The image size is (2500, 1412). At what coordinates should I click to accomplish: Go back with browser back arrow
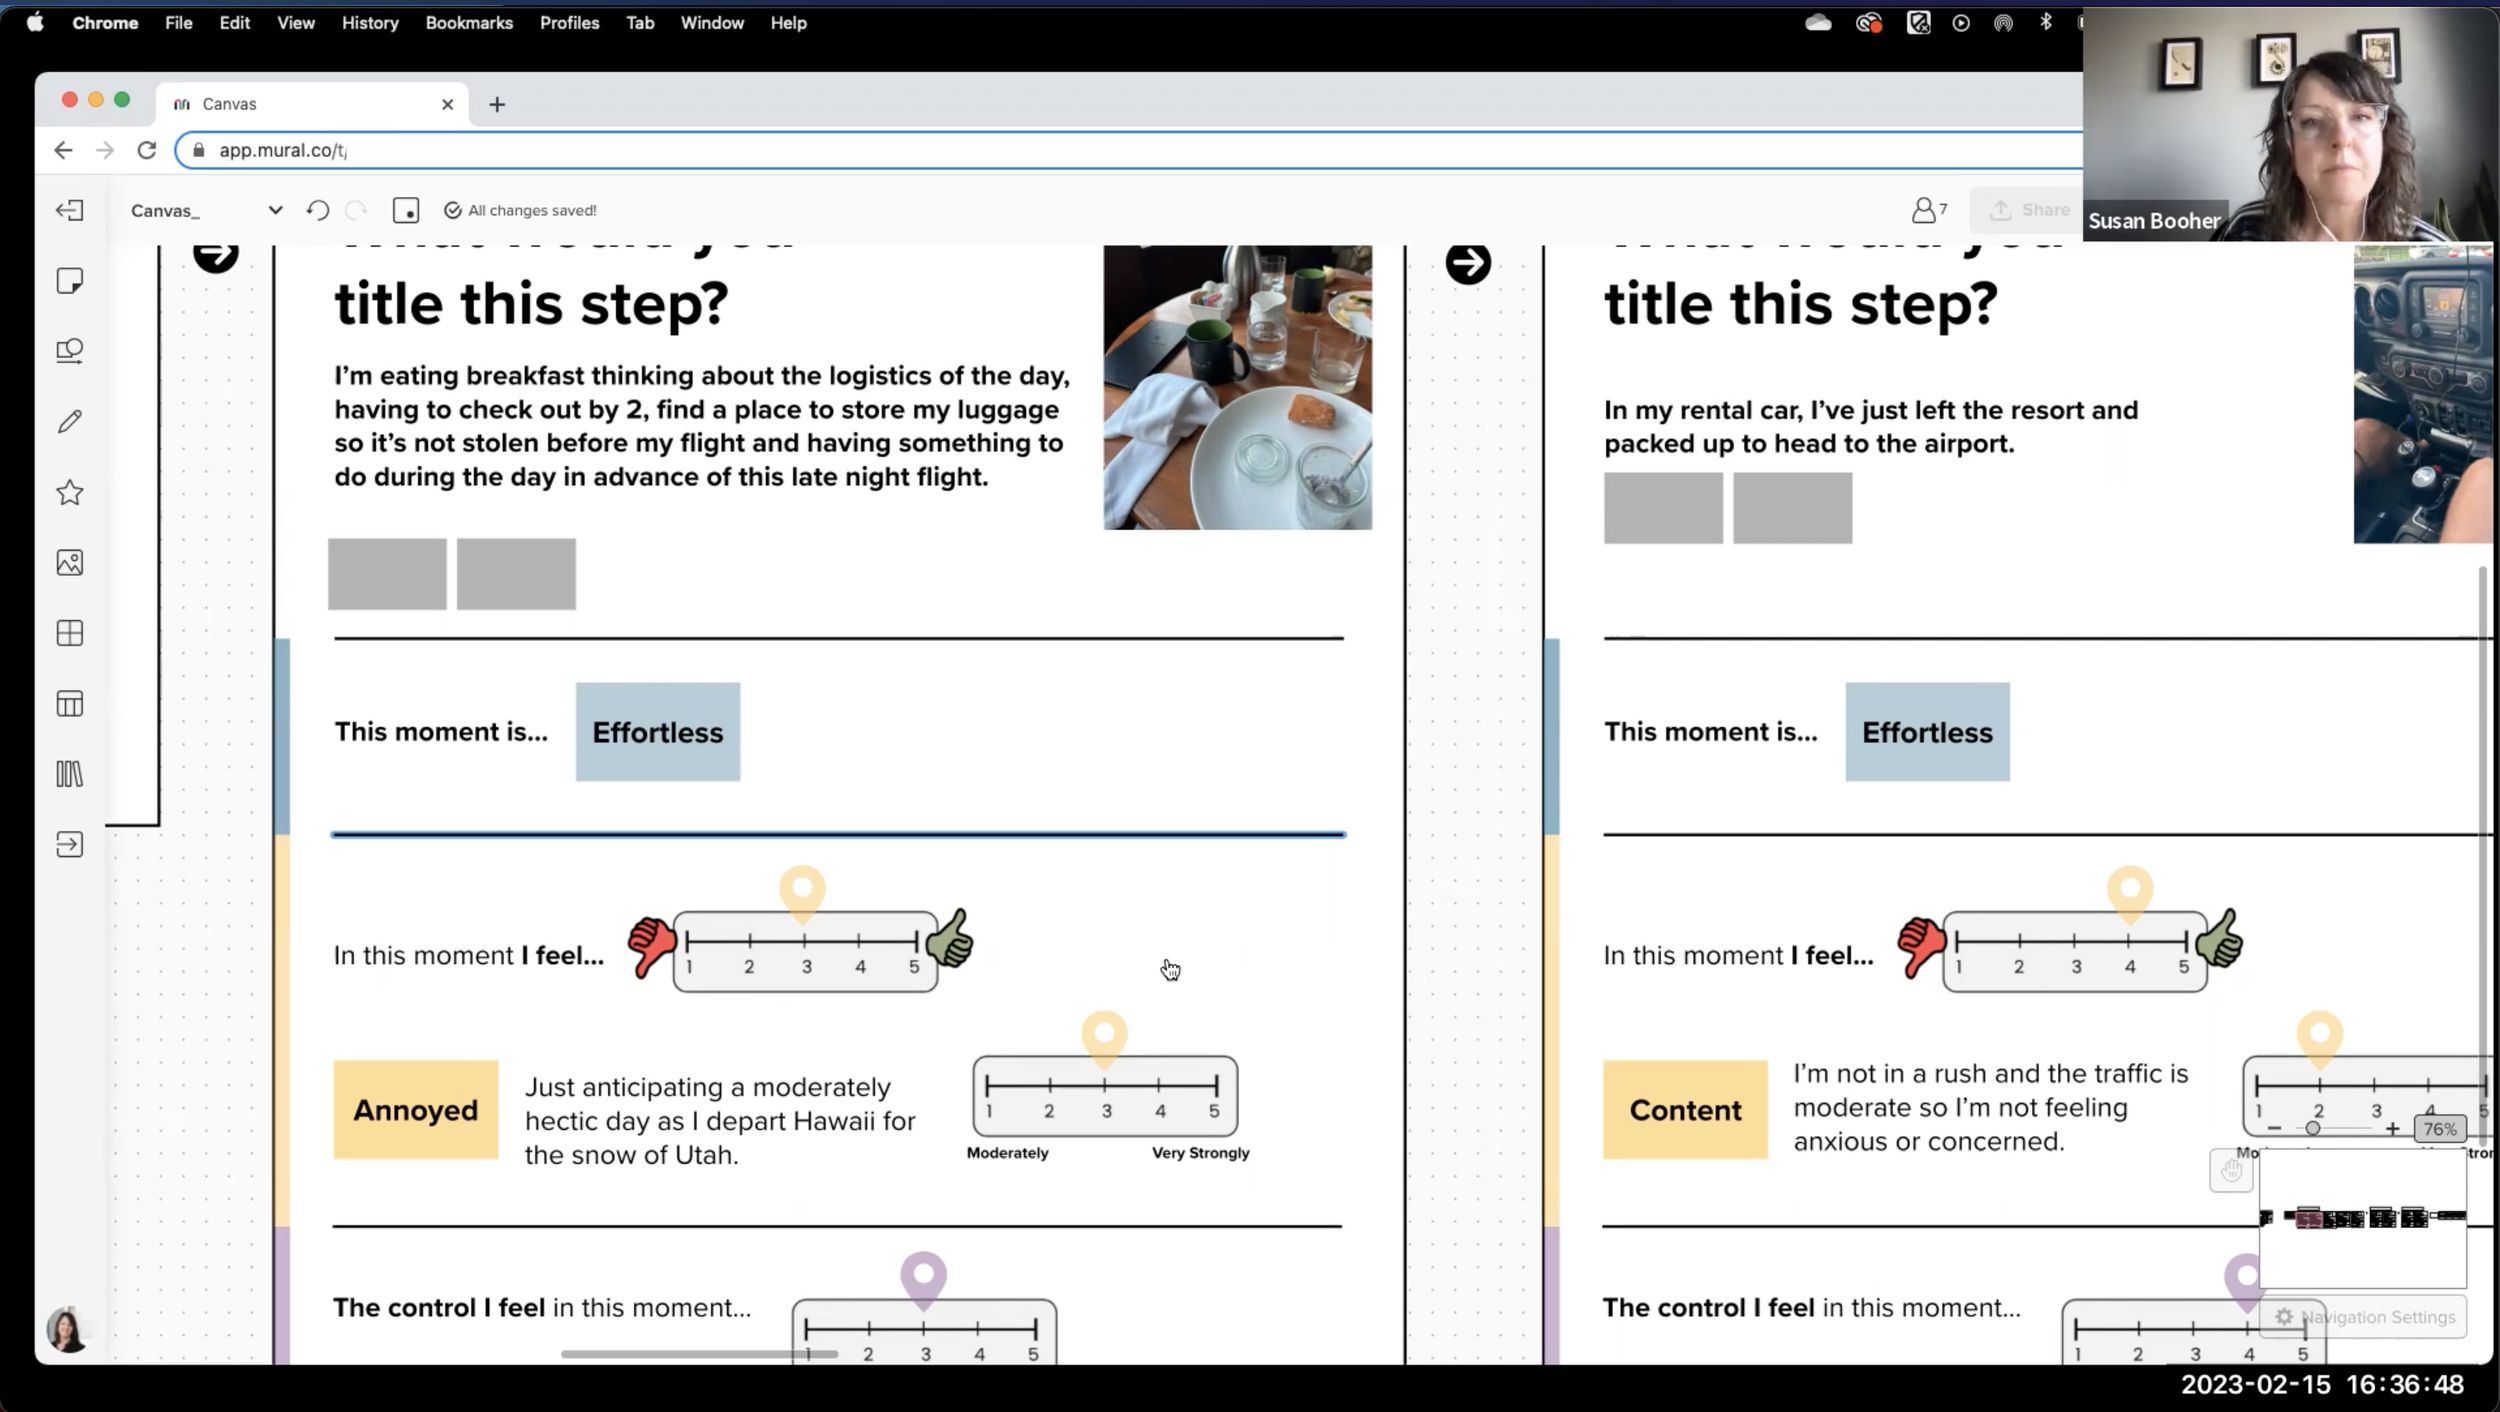[63, 150]
